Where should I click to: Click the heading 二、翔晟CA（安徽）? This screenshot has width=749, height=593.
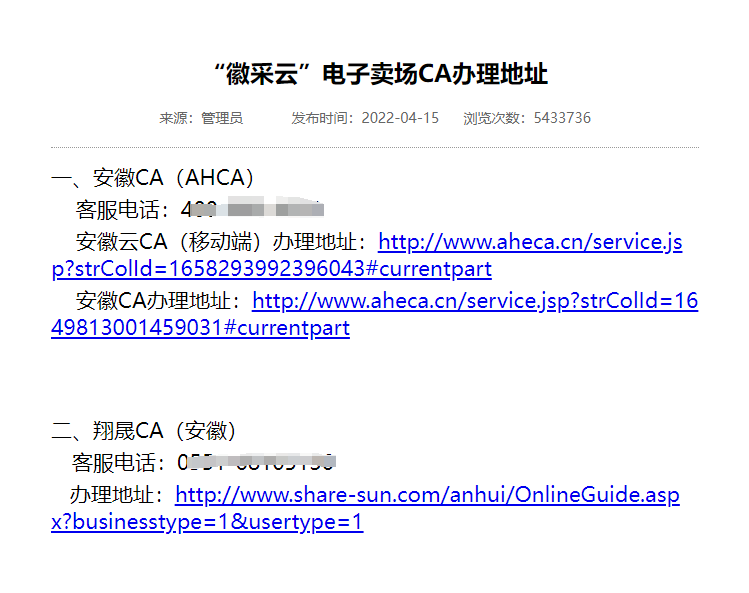tap(147, 431)
